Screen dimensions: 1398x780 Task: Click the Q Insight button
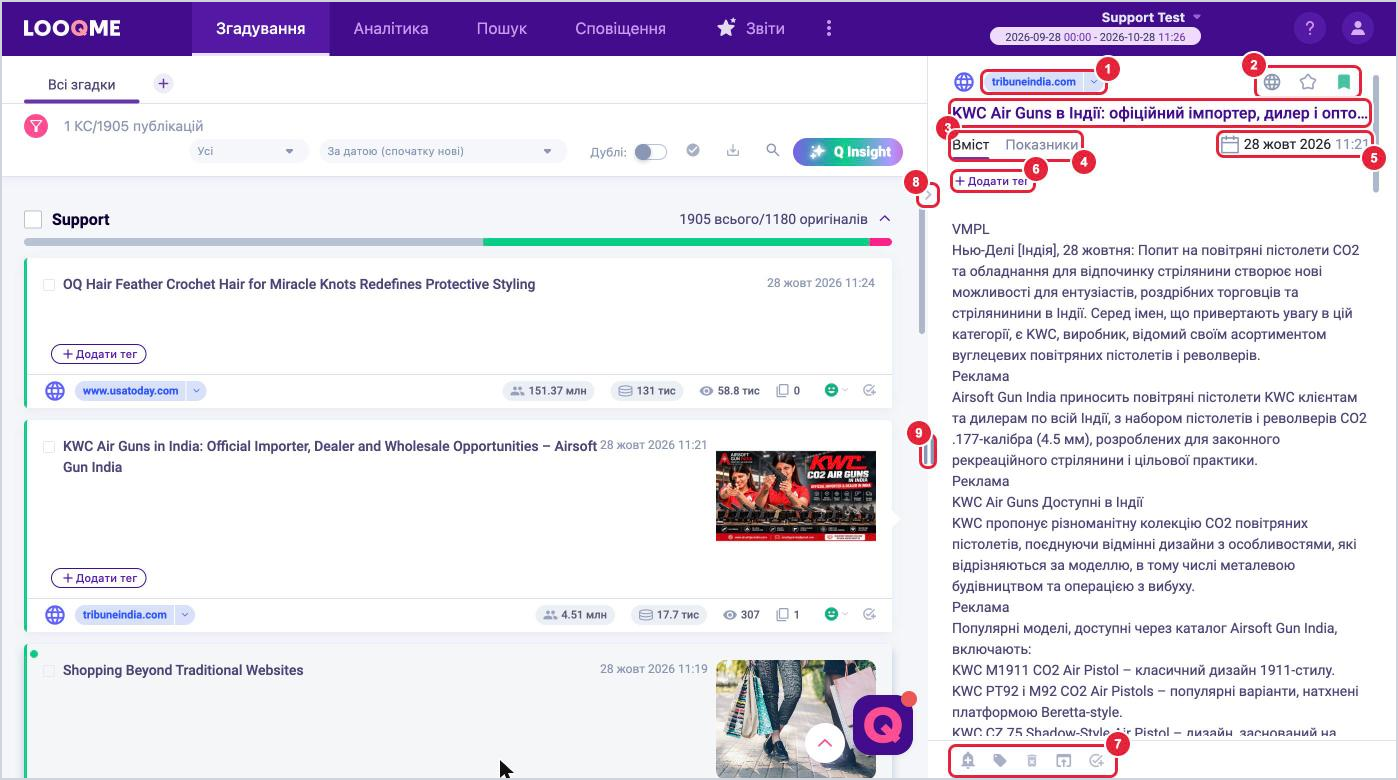[x=848, y=152]
